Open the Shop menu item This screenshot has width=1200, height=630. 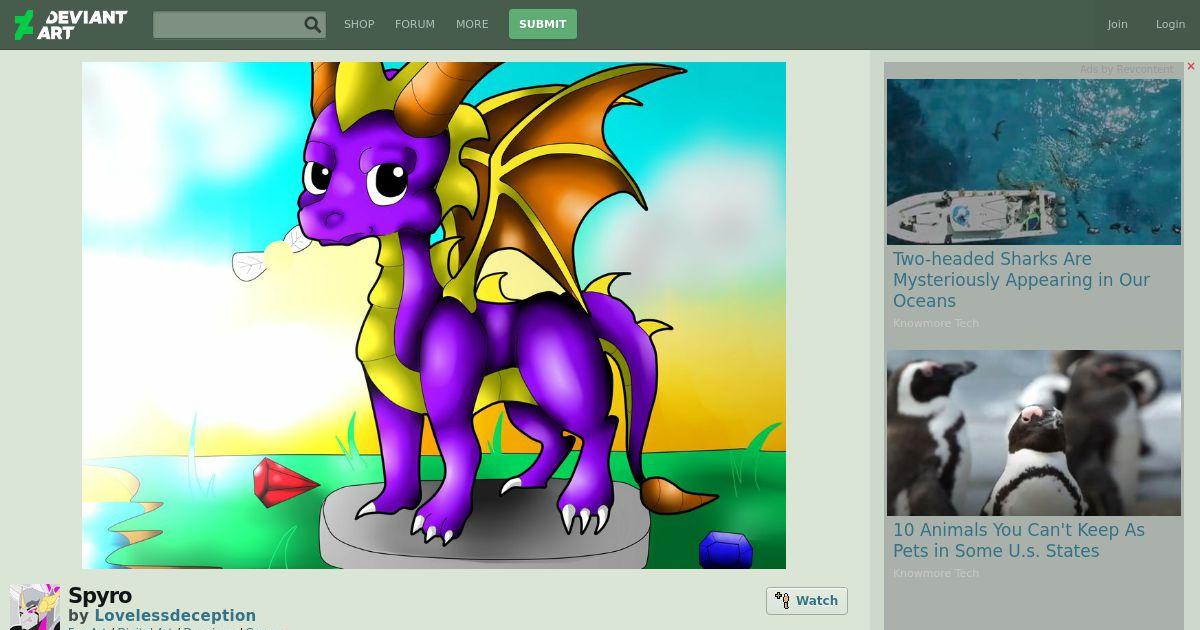pos(359,24)
